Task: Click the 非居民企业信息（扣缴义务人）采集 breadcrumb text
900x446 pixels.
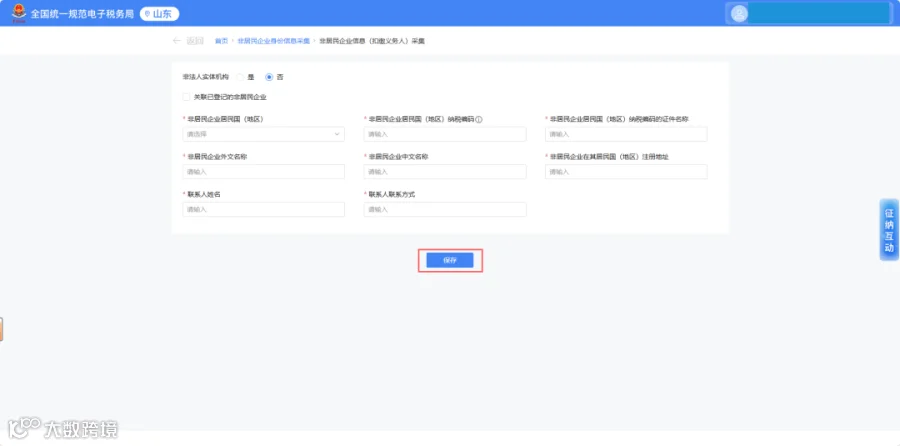Action: tap(372, 41)
